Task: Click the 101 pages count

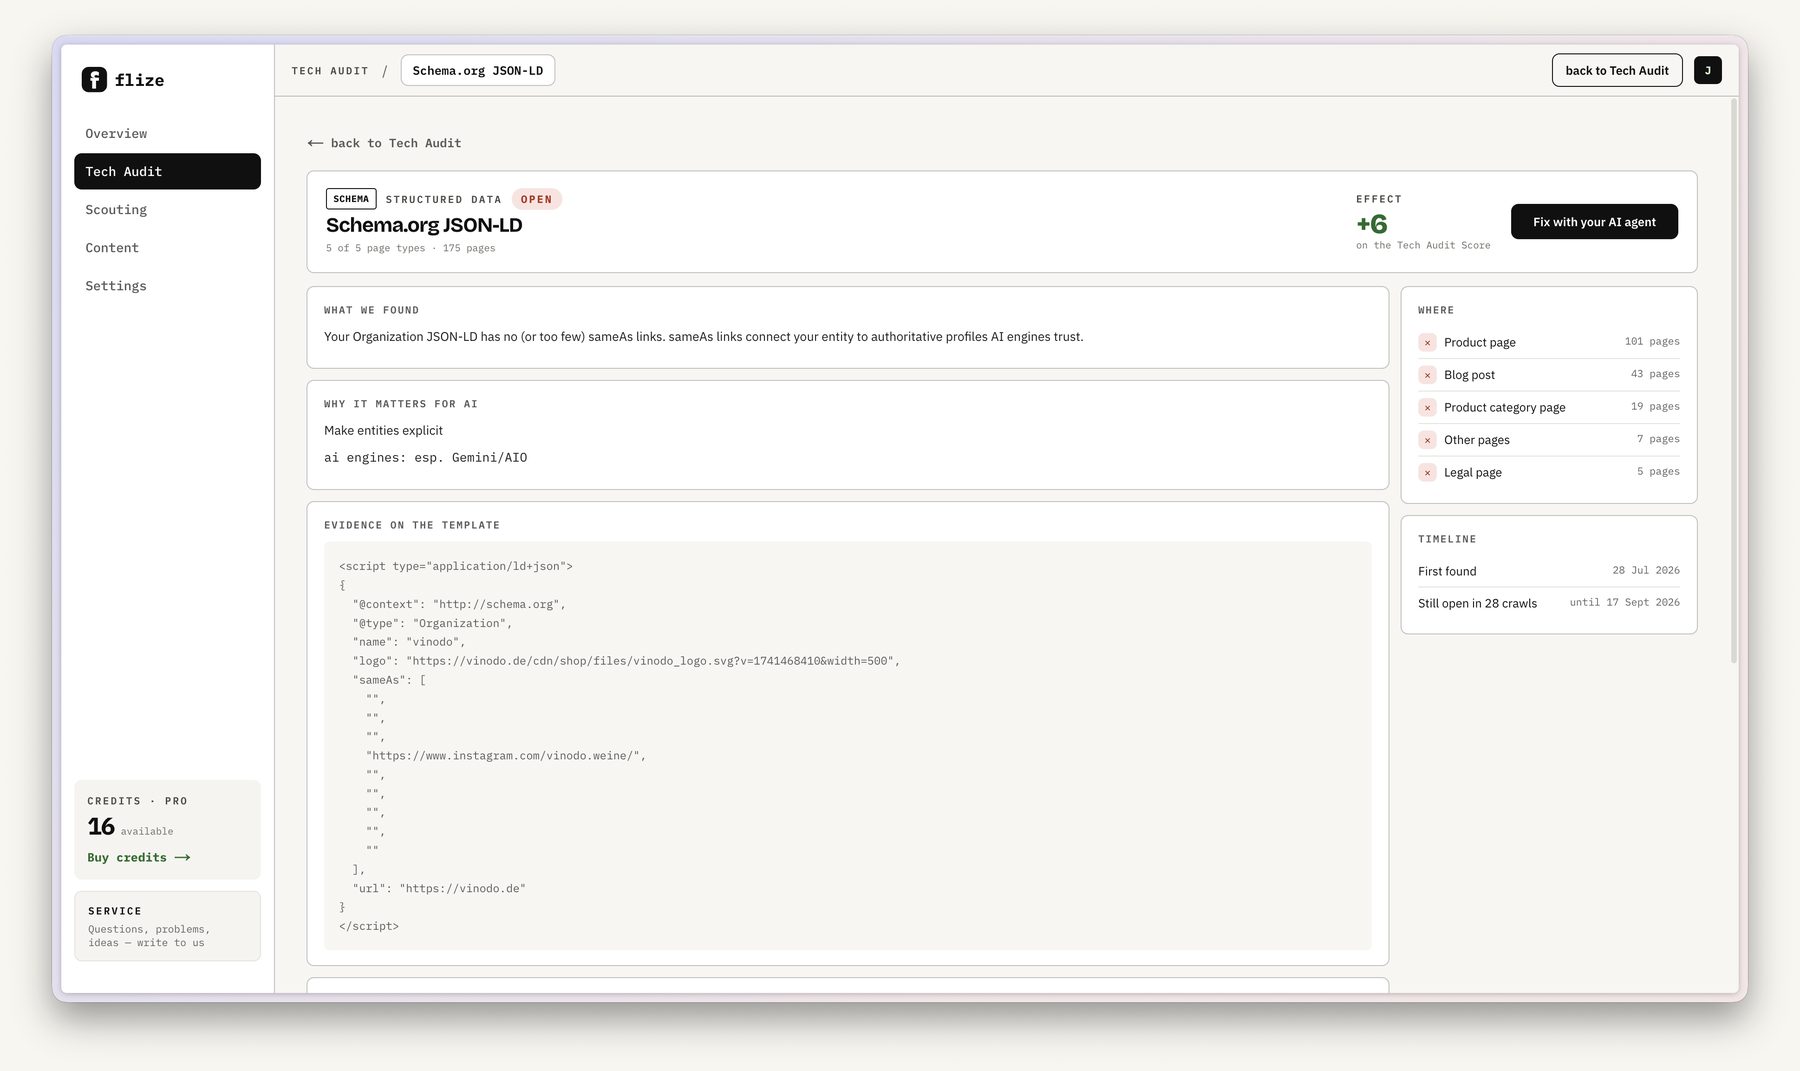Action: 1652,342
